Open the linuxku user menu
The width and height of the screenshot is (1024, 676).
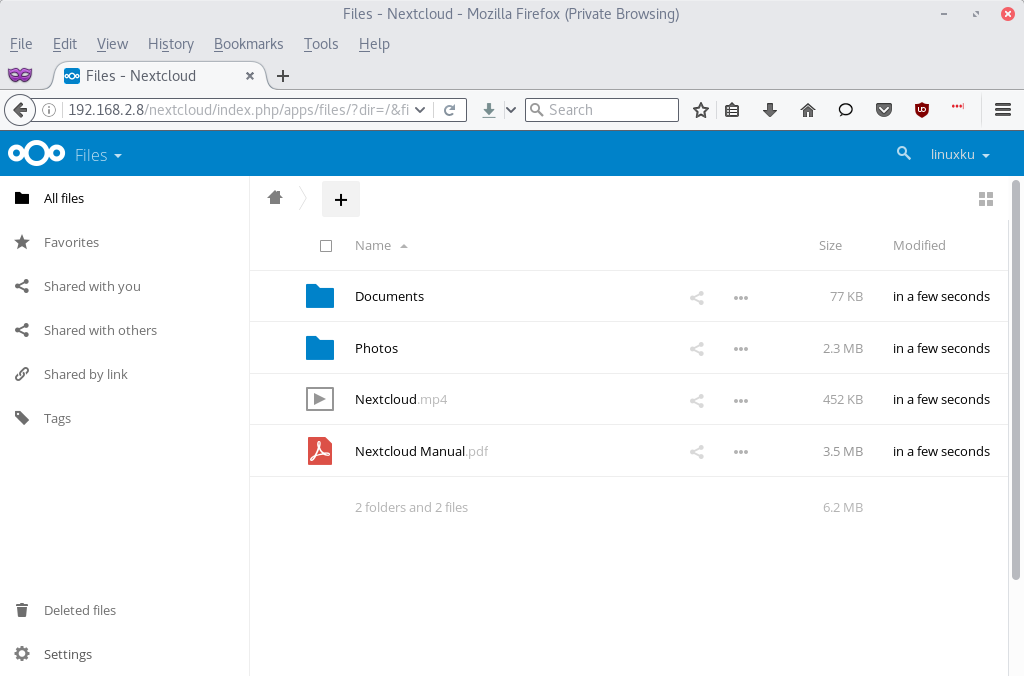point(960,155)
